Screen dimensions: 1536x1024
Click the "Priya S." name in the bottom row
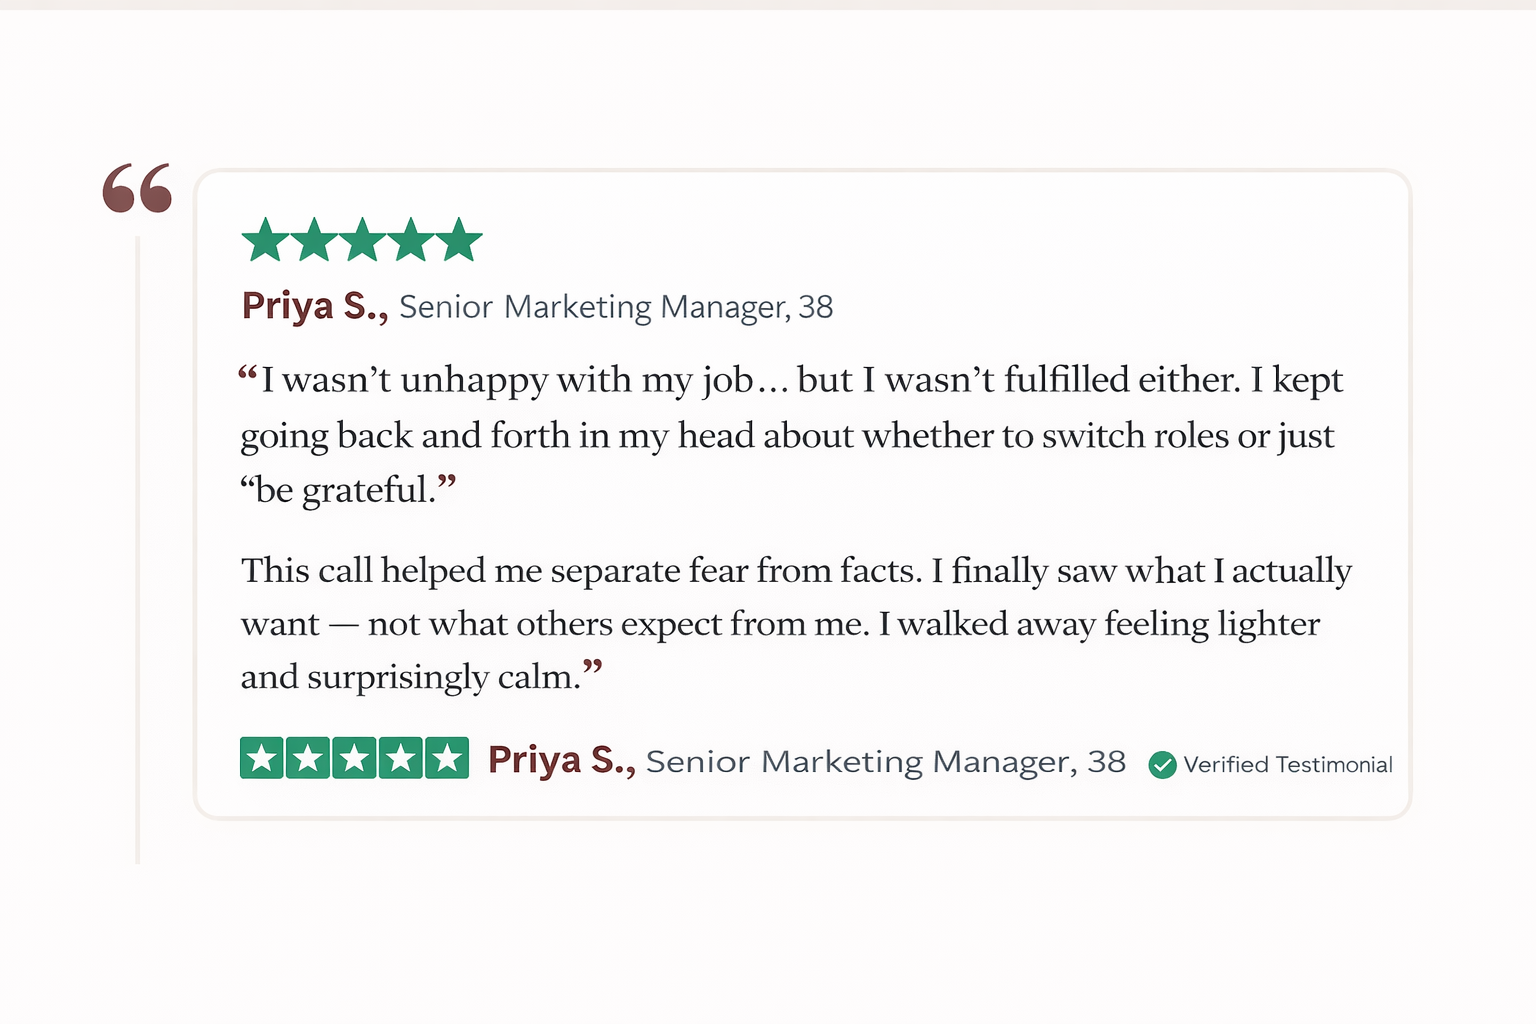pyautogui.click(x=561, y=761)
